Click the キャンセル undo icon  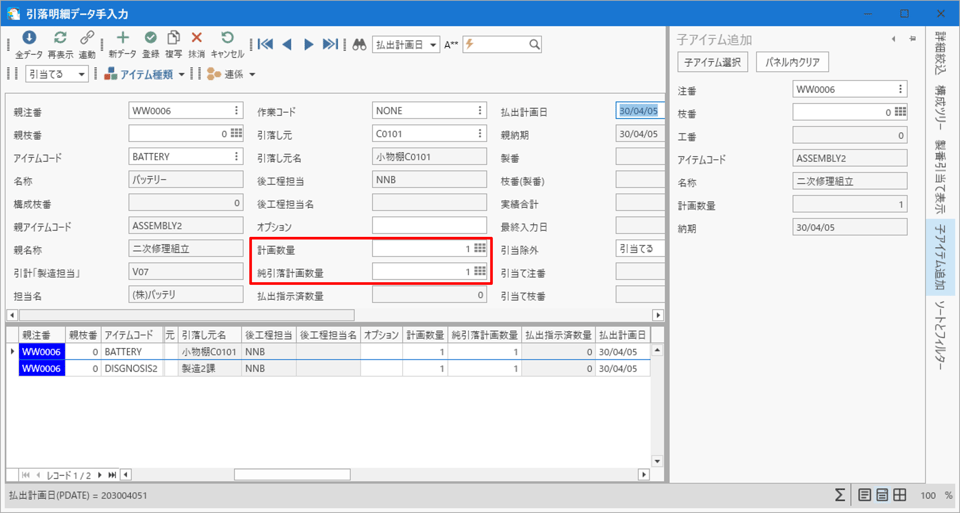click(227, 39)
